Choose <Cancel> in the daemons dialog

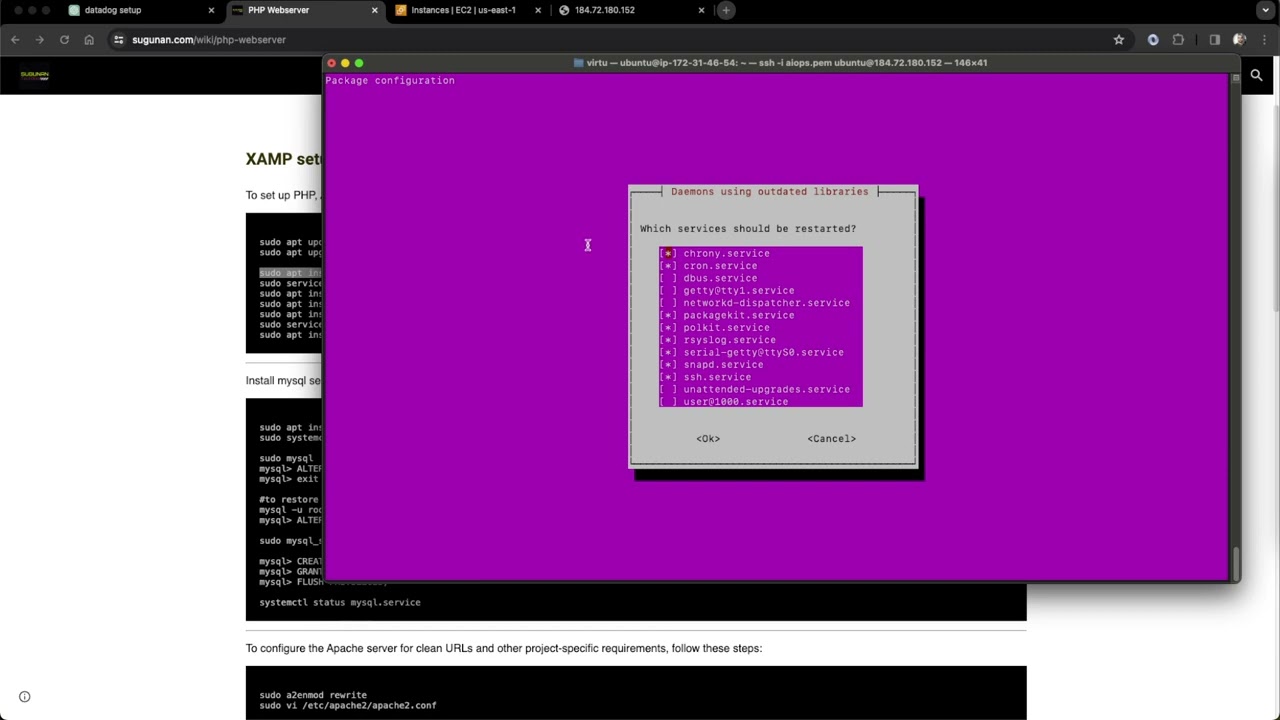click(x=831, y=439)
